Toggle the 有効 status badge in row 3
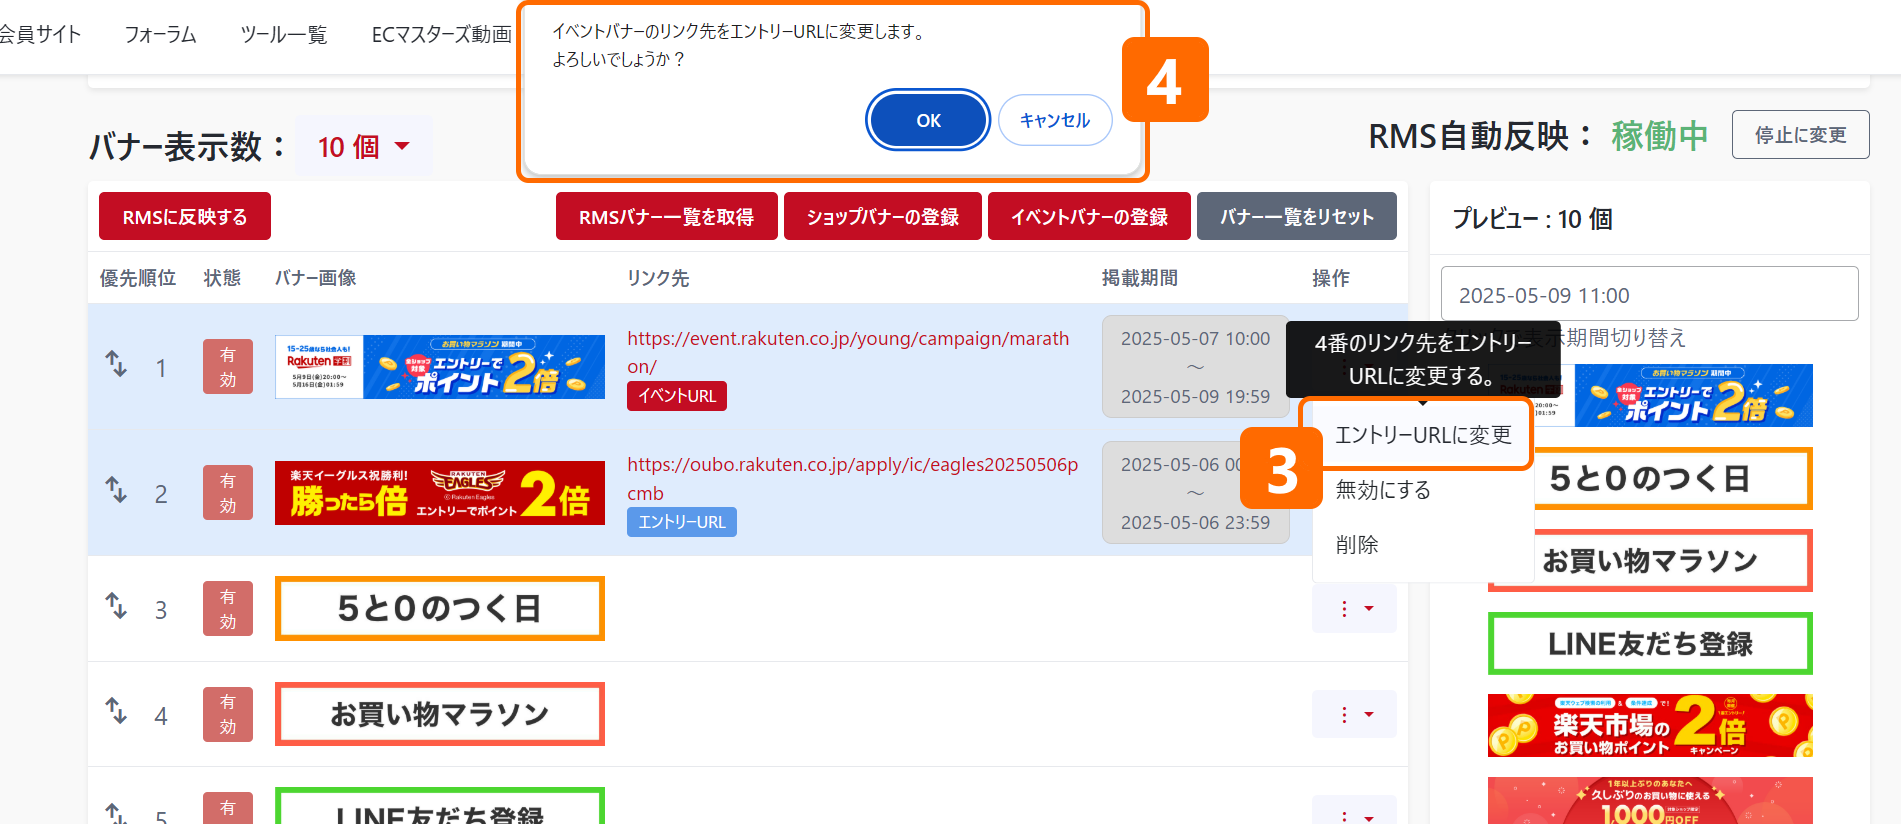The height and width of the screenshot is (824, 1901). pyautogui.click(x=228, y=609)
